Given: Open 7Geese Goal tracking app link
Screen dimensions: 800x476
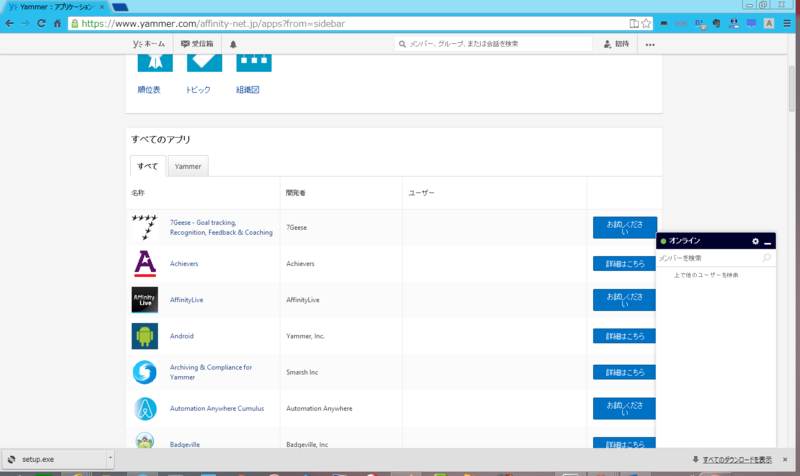Looking at the screenshot, I should [221, 228].
